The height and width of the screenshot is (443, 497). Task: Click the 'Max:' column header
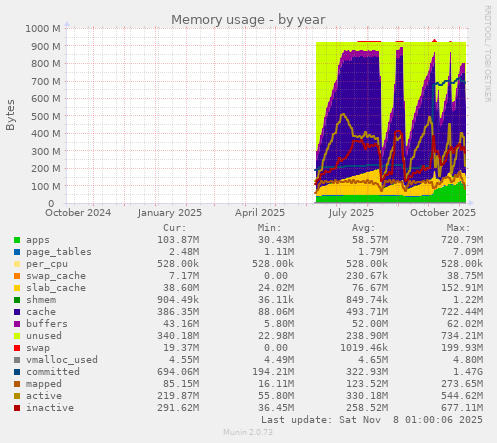(x=458, y=228)
